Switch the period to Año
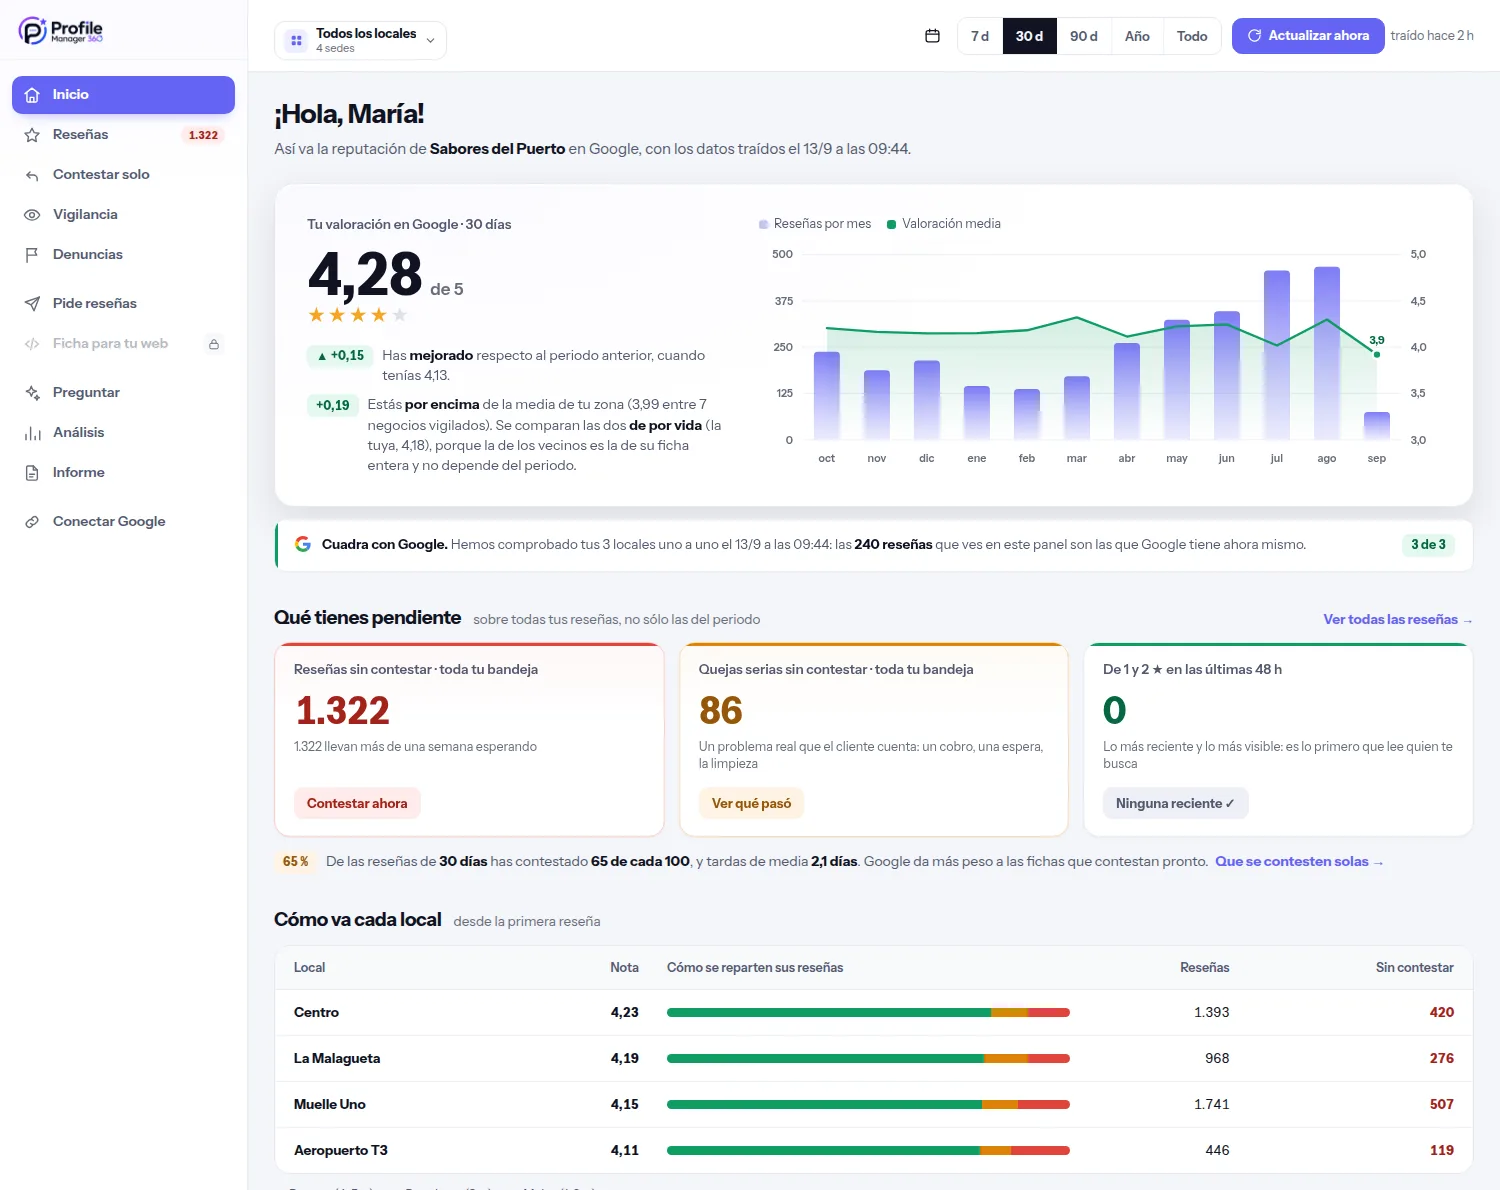The width and height of the screenshot is (1500, 1190). coord(1137,36)
